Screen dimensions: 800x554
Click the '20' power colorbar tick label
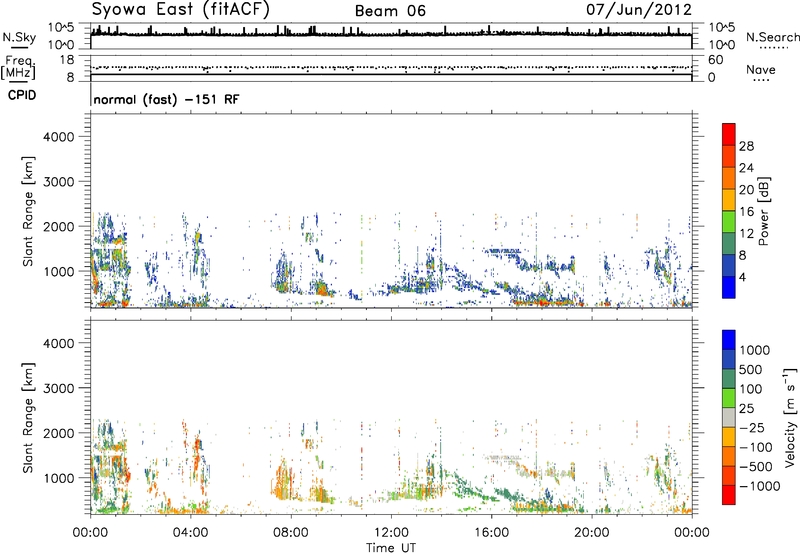[x=746, y=190]
